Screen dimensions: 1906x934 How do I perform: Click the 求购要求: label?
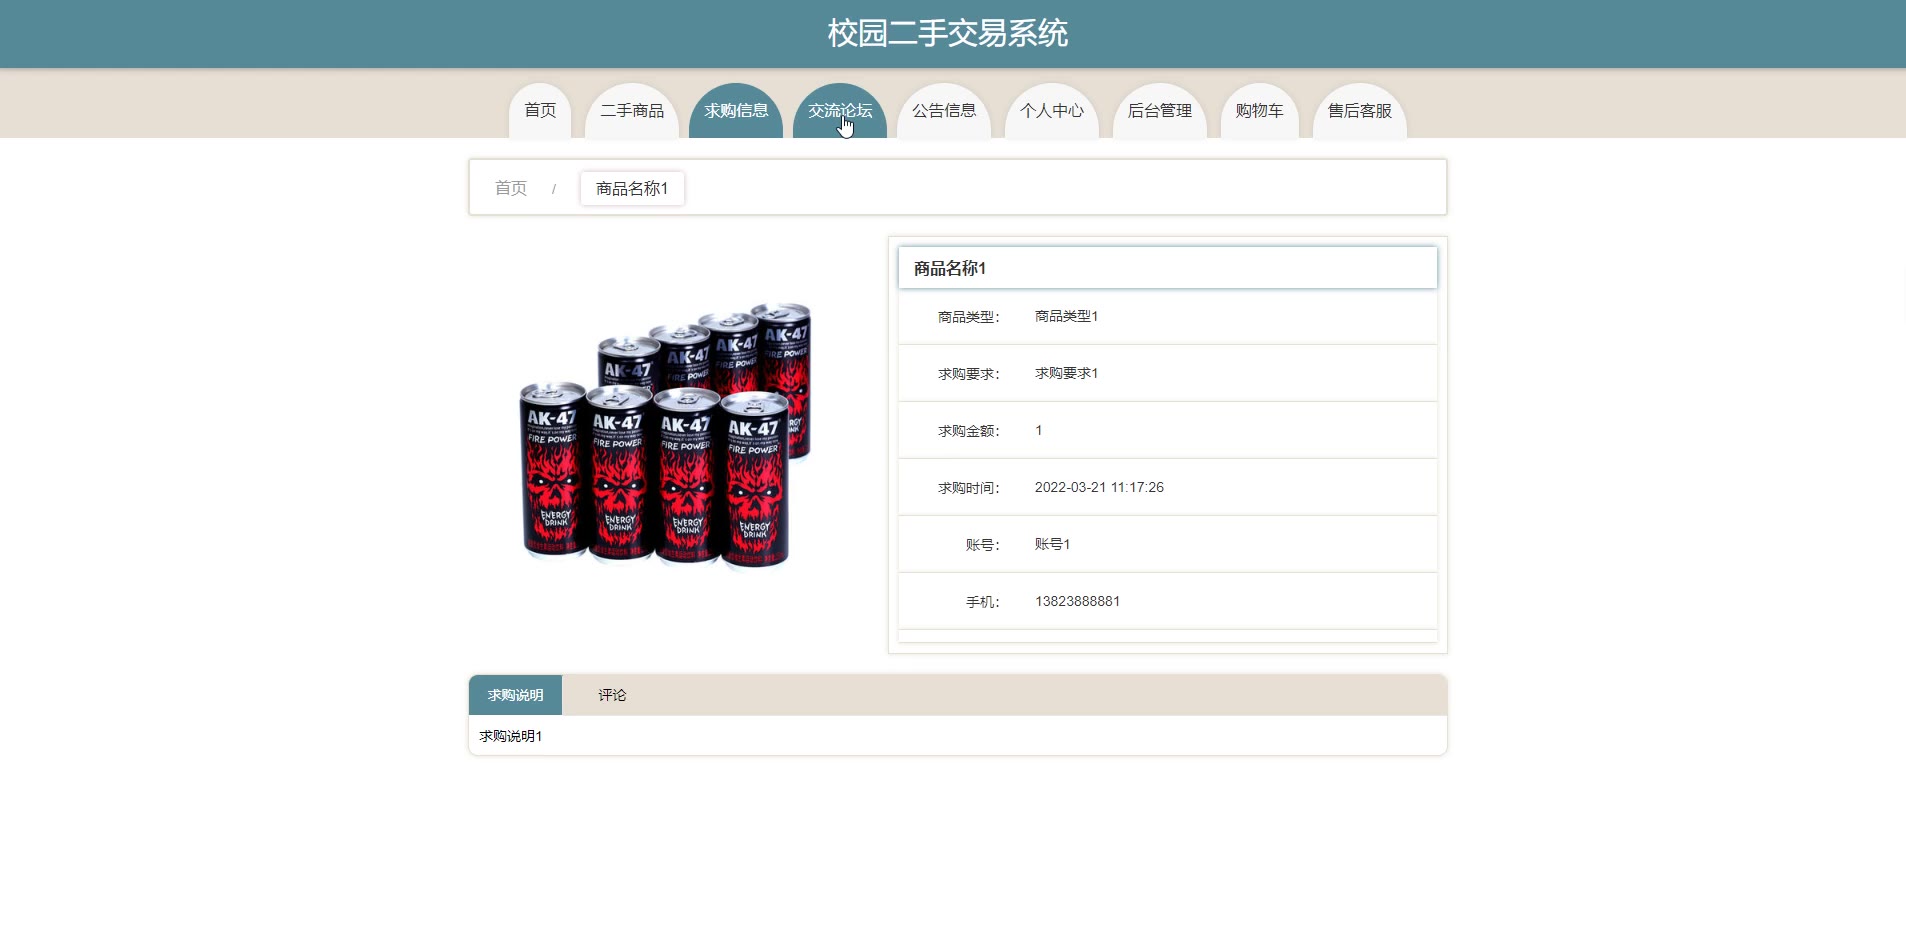(x=968, y=374)
